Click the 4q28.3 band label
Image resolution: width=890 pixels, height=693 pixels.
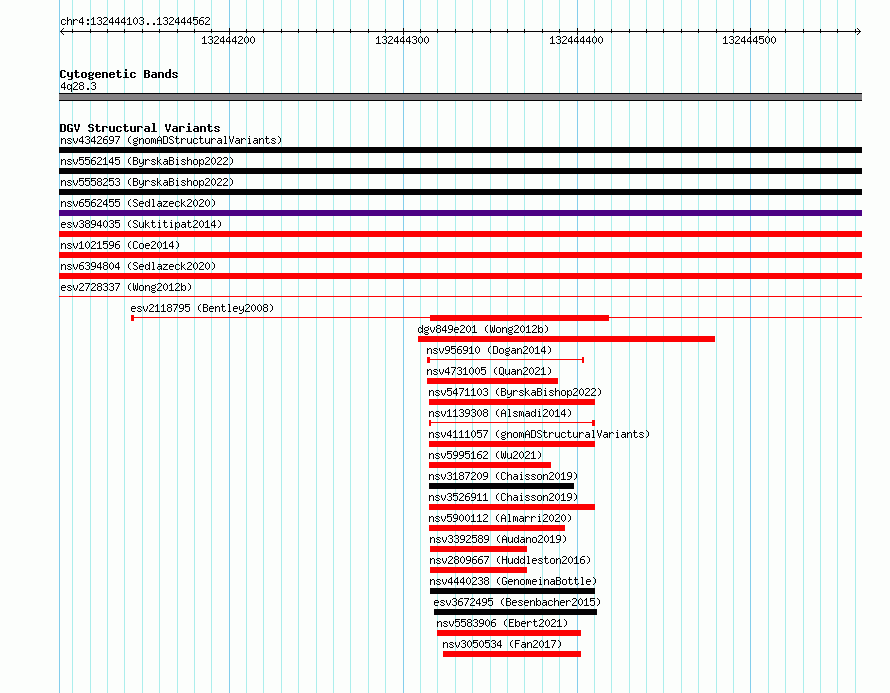(78, 86)
